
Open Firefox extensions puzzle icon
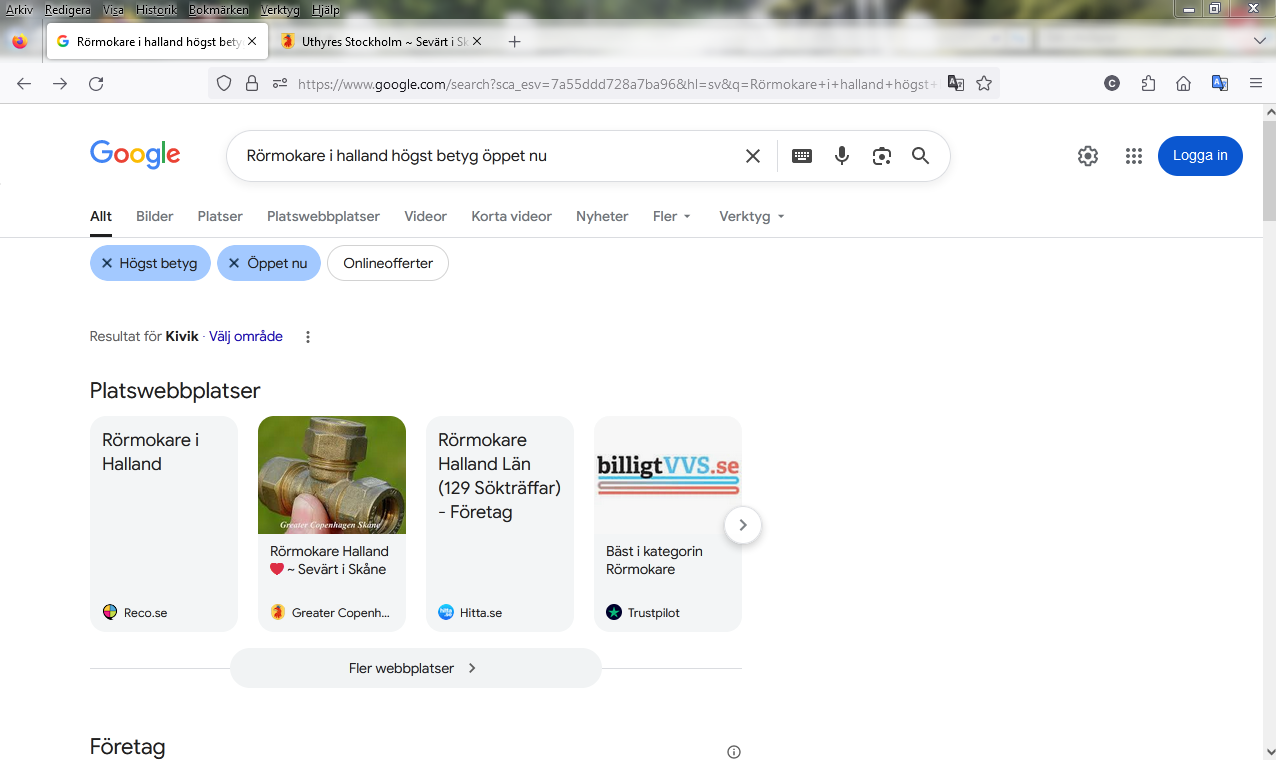tap(1148, 84)
